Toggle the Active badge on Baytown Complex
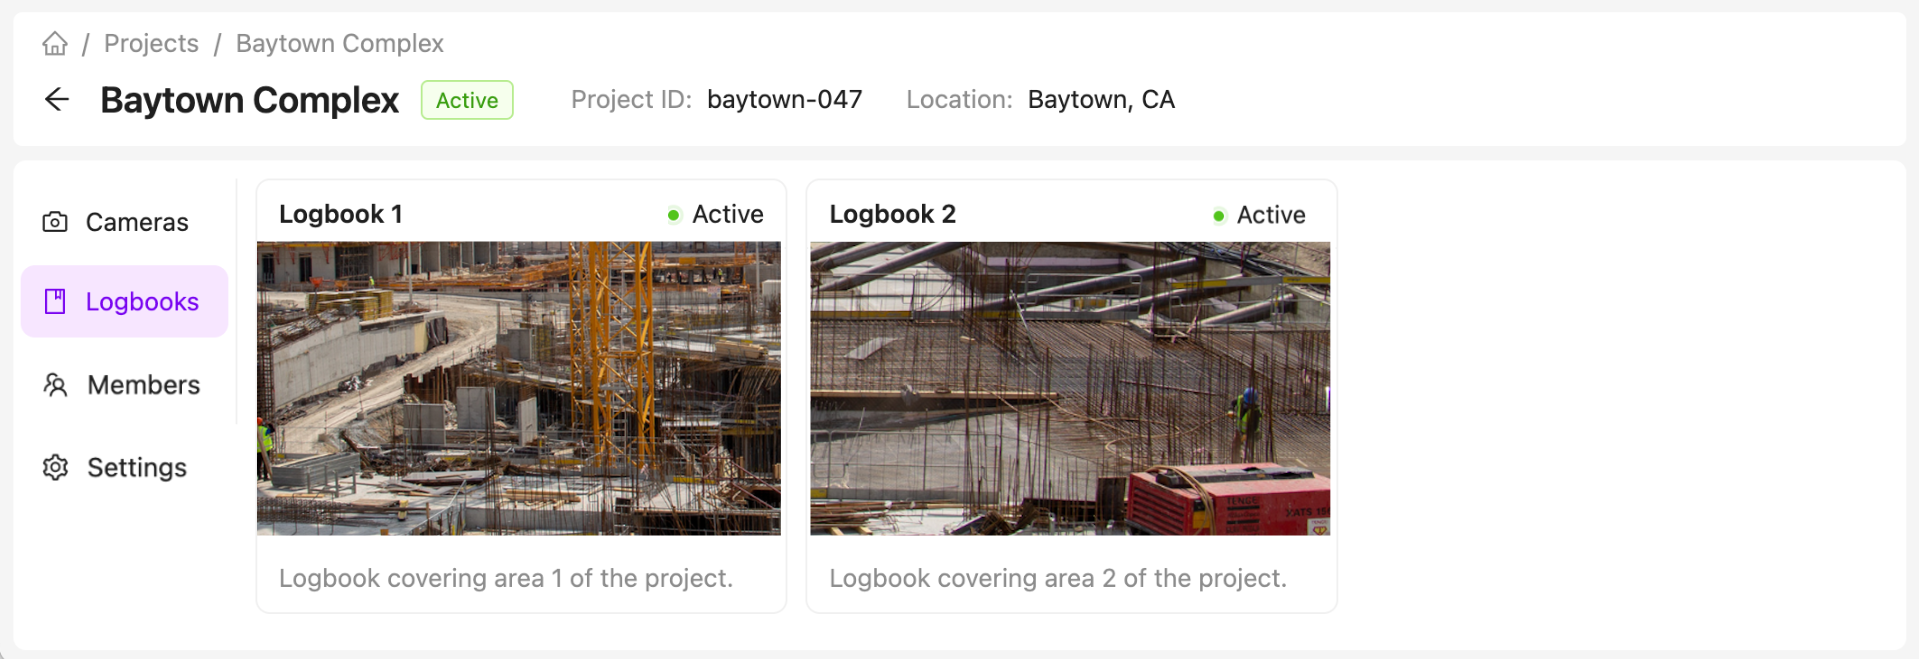1919x659 pixels. (x=466, y=100)
